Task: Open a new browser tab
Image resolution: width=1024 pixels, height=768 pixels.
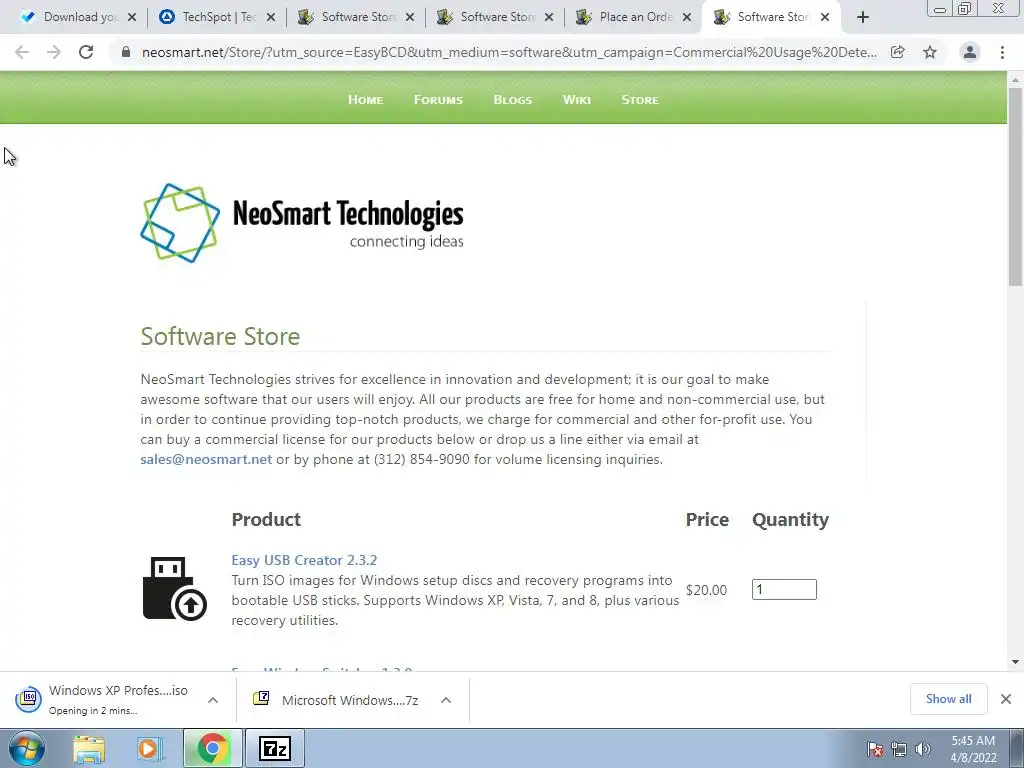Action: click(x=863, y=18)
